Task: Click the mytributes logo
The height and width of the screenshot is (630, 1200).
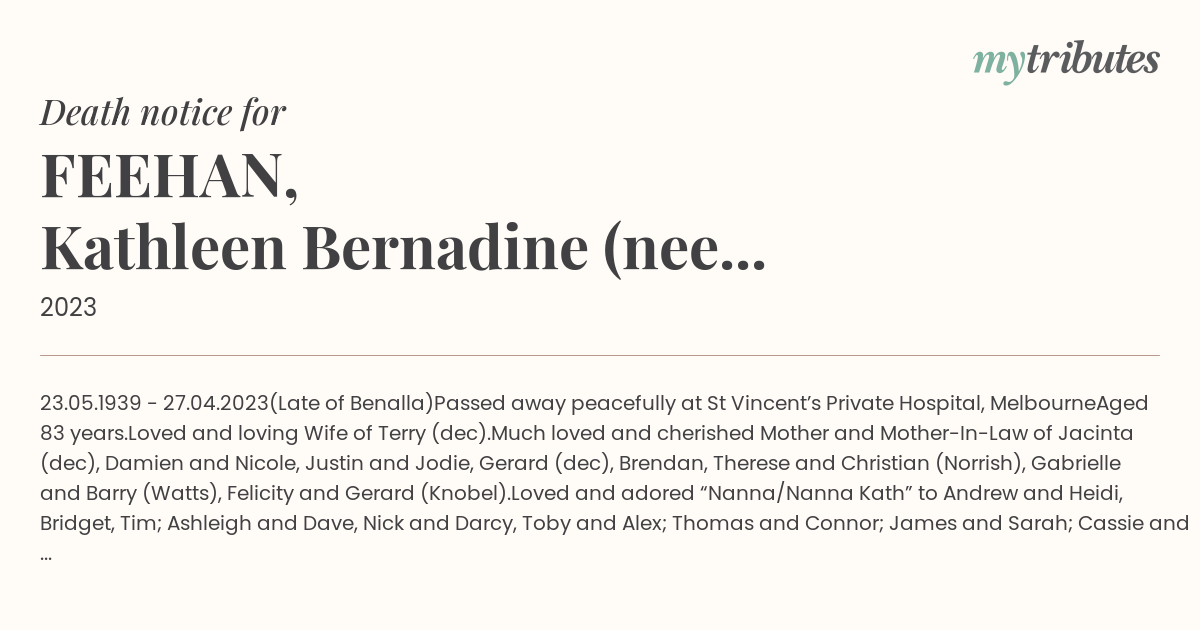Action: point(1066,60)
